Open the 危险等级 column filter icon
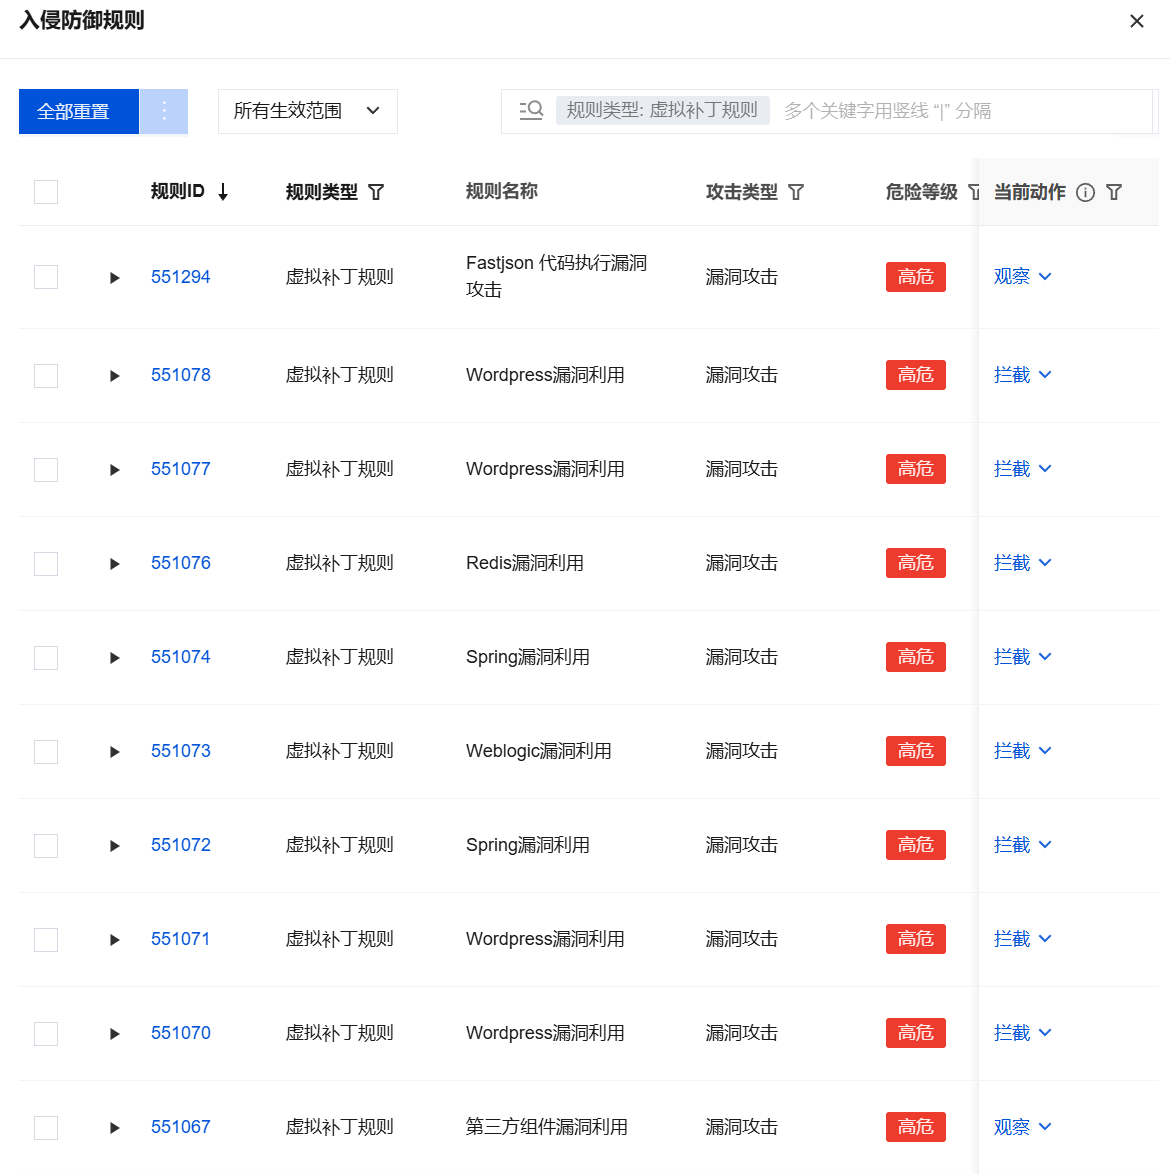 coord(974,193)
